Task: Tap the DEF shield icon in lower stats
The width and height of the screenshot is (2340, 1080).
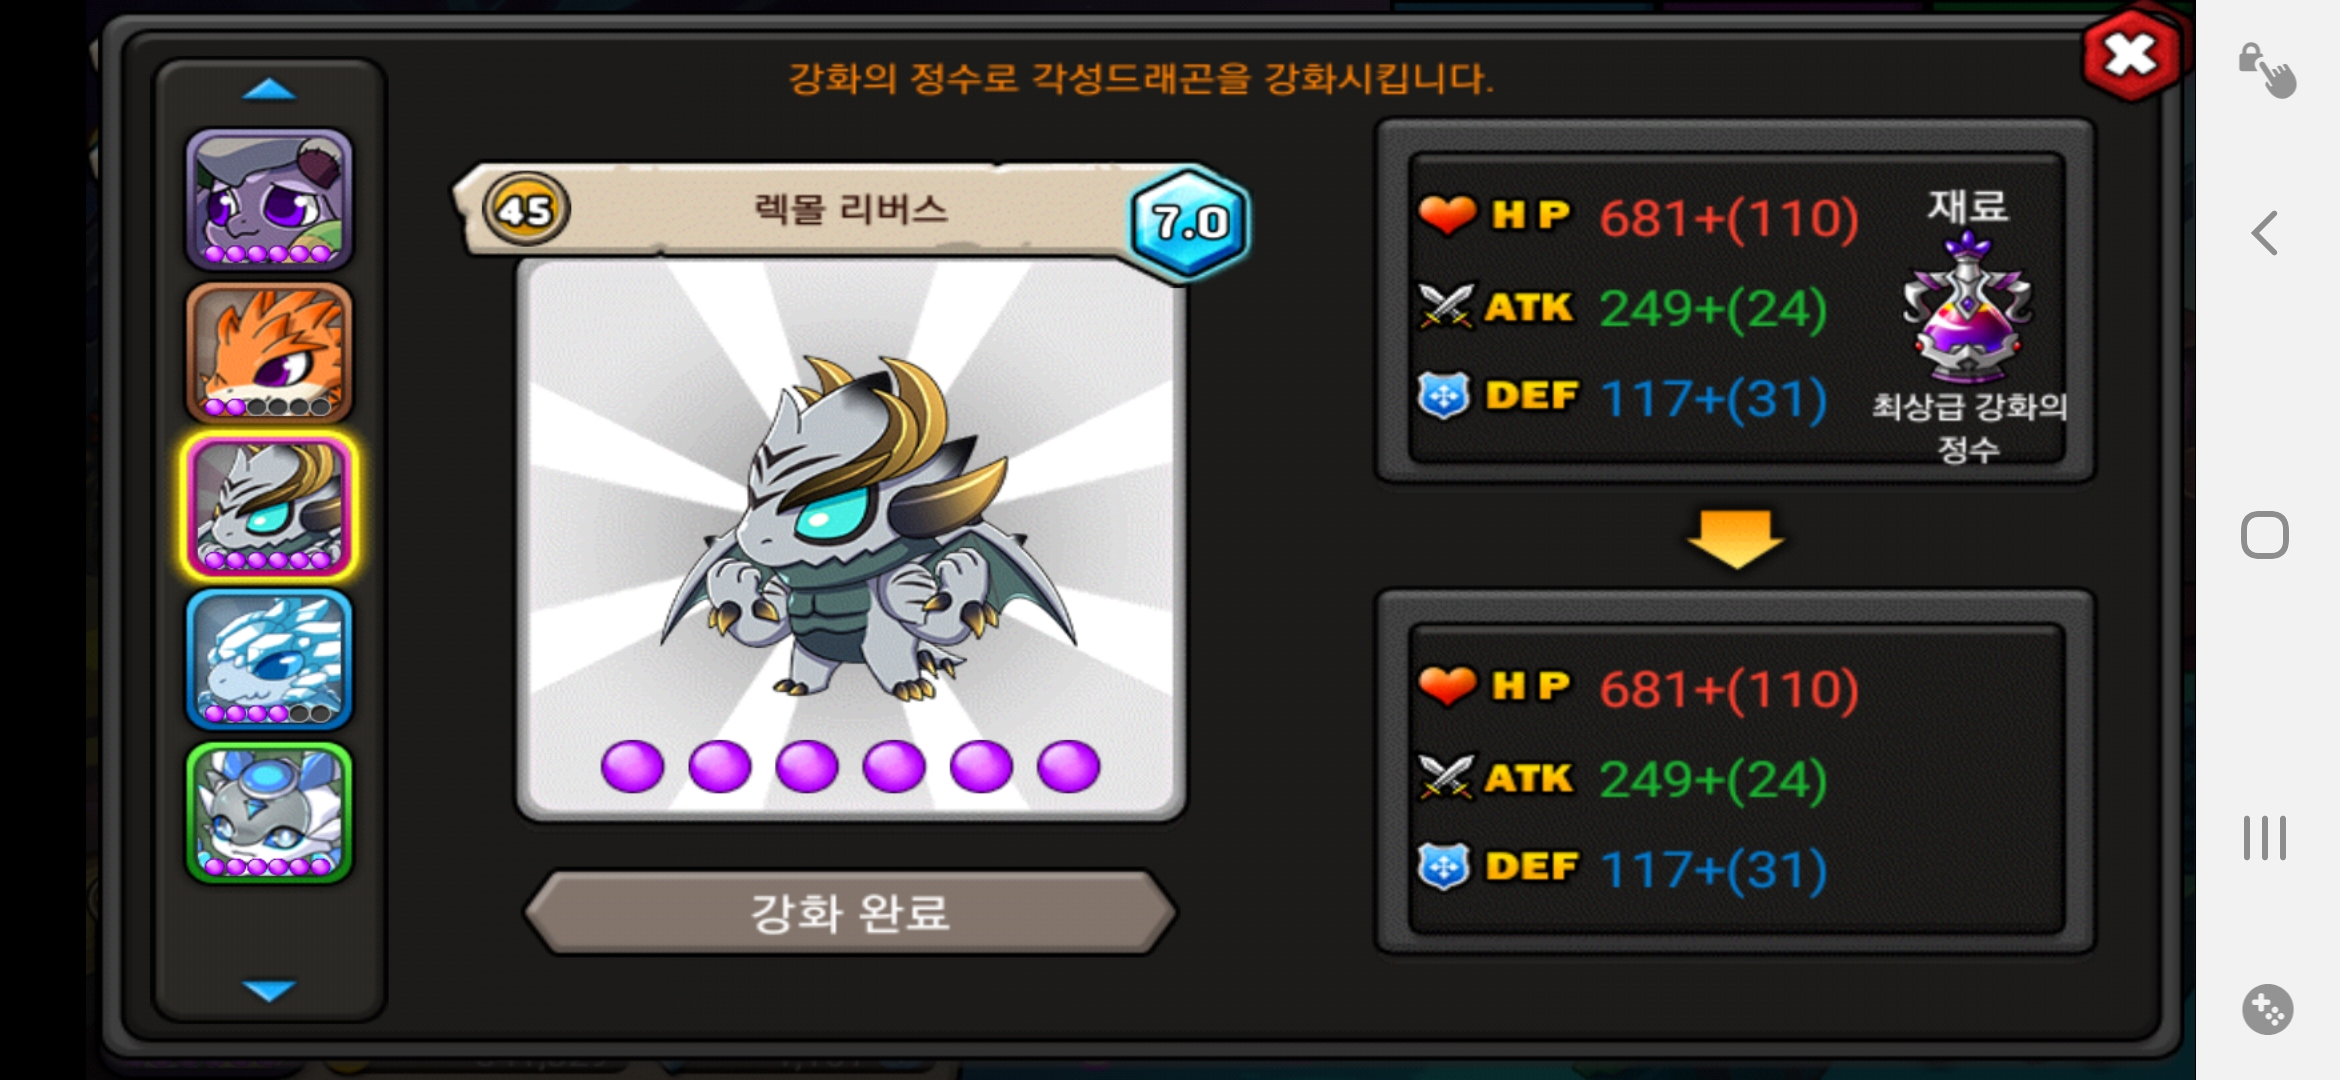Action: coord(1443,866)
